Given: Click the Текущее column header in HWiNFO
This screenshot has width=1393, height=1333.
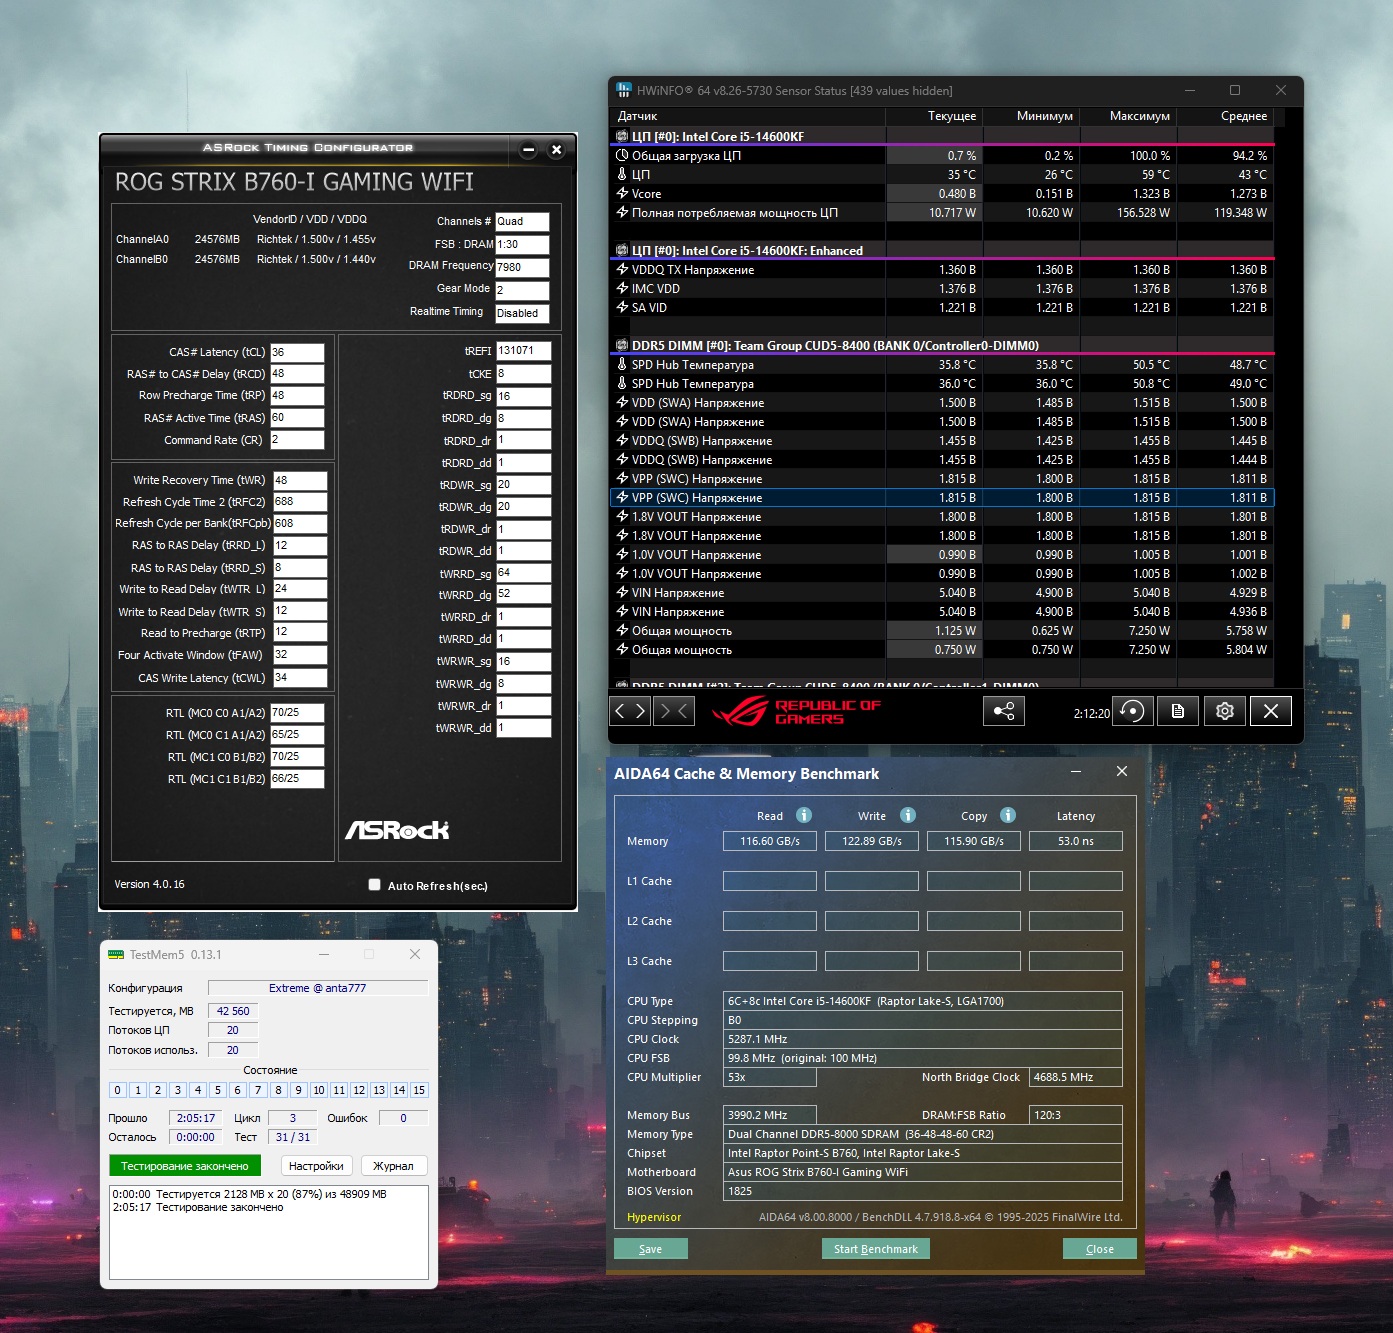Looking at the screenshot, I should [x=934, y=116].
